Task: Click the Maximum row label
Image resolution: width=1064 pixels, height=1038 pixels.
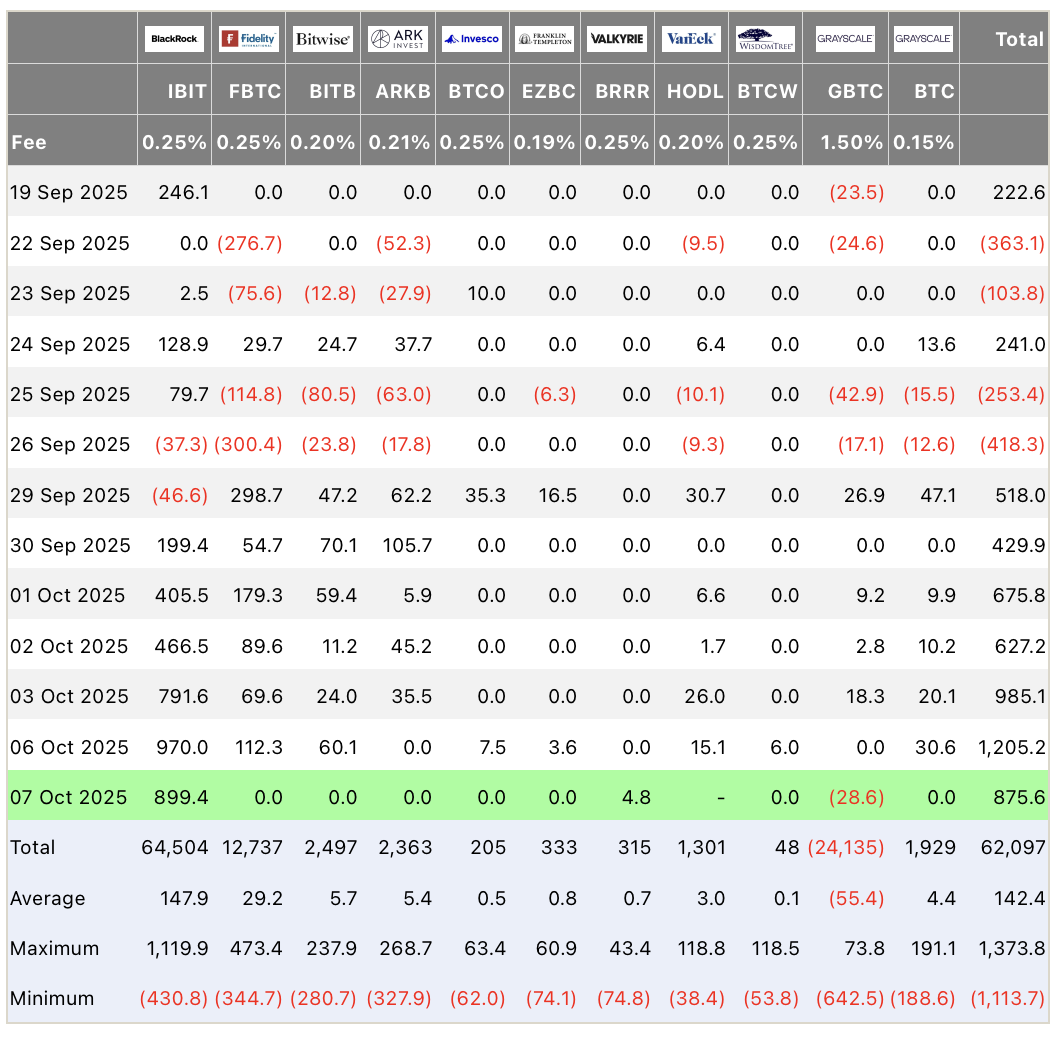Action: 54,948
